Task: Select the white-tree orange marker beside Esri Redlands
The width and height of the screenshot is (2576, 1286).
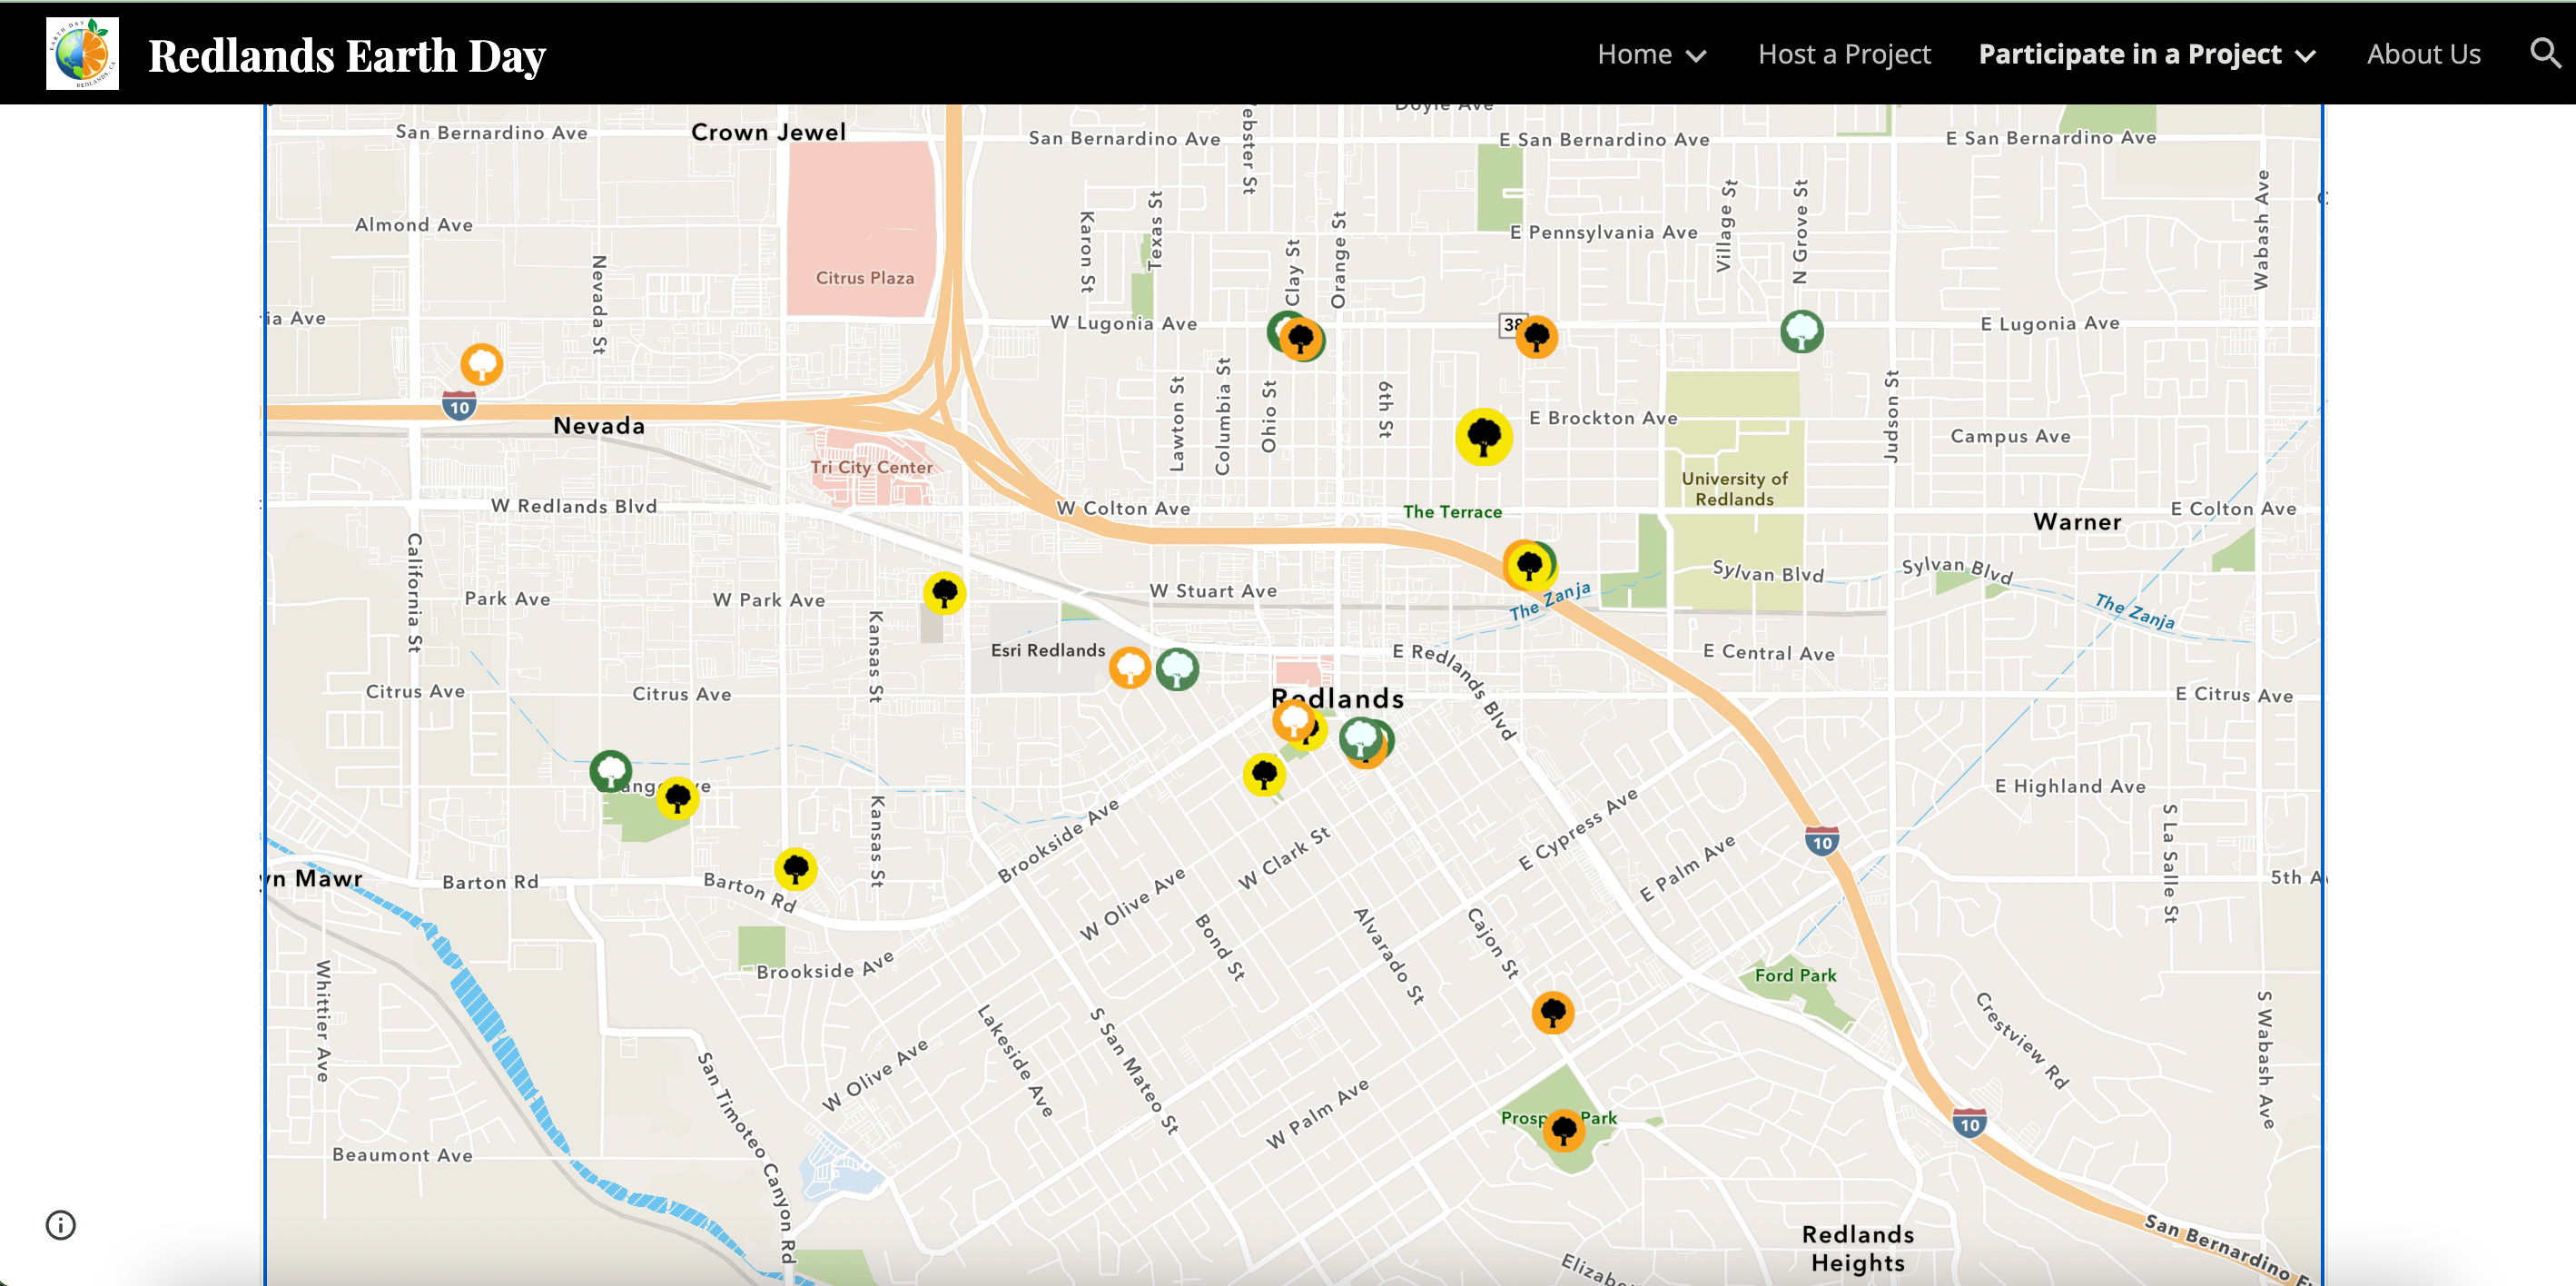Action: point(1130,667)
